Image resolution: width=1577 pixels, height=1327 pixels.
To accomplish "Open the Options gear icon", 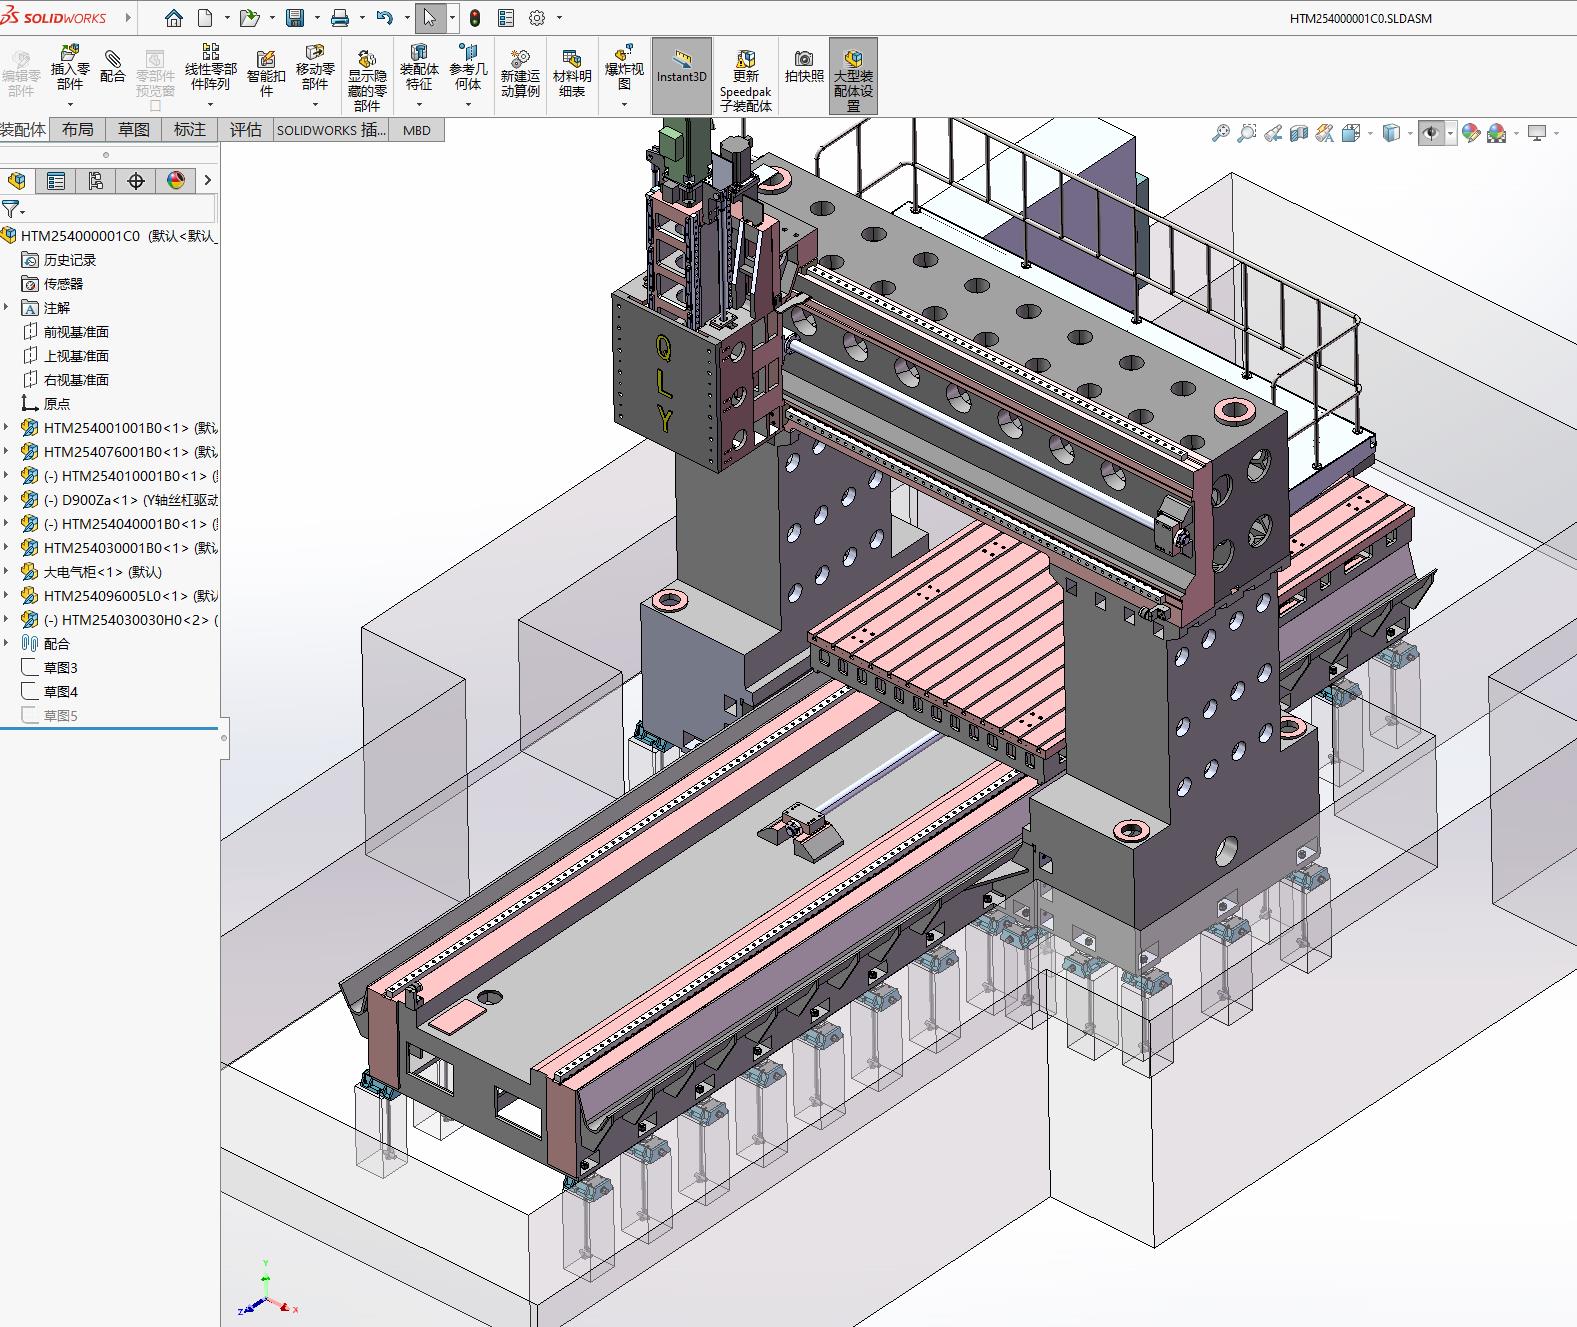I will (x=538, y=18).
